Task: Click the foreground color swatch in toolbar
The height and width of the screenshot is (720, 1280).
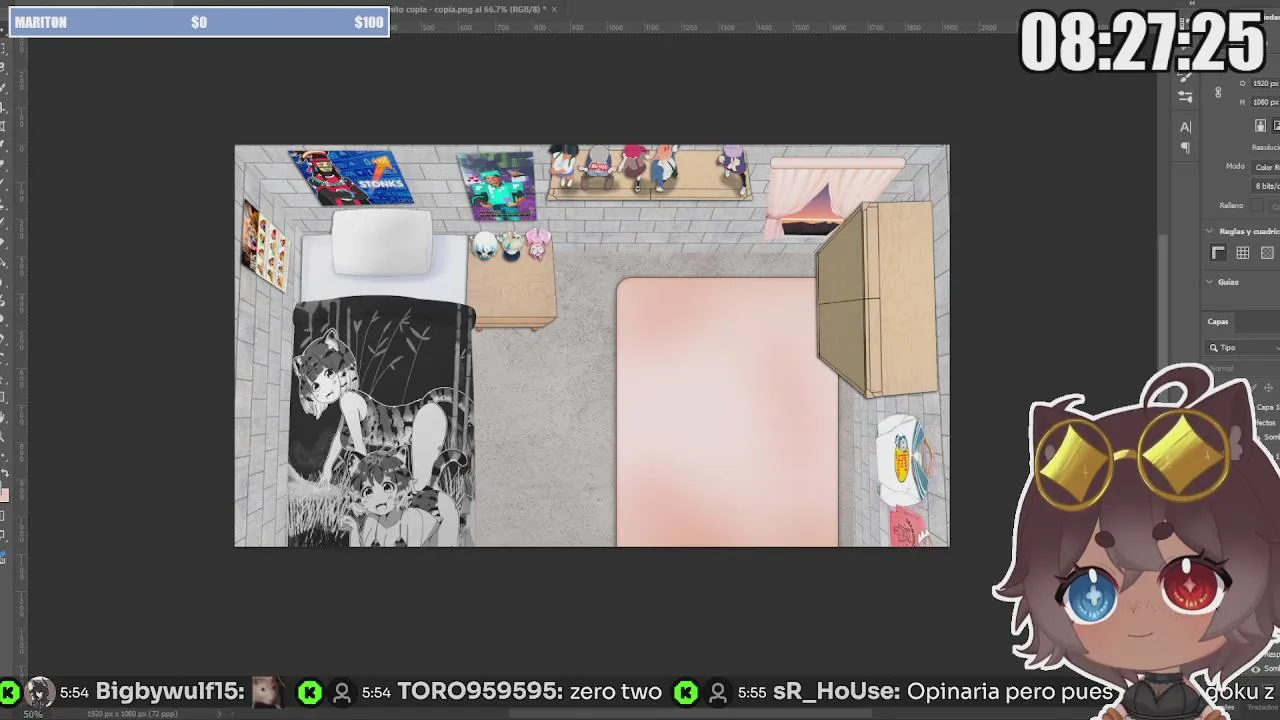Action: coord(4,493)
